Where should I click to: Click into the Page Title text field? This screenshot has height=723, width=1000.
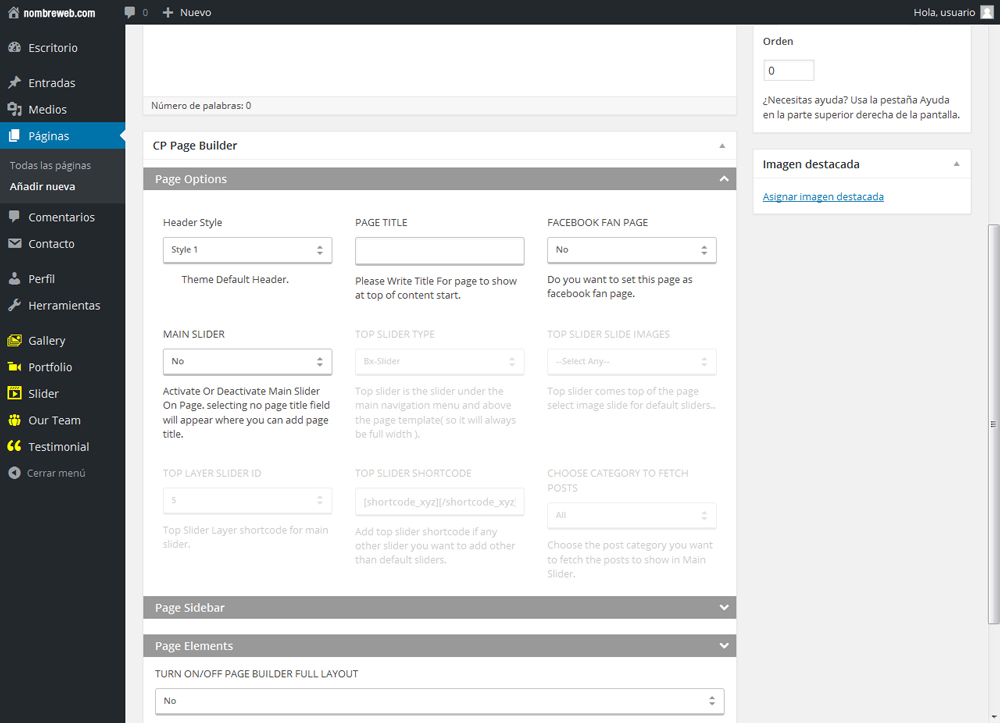(439, 250)
